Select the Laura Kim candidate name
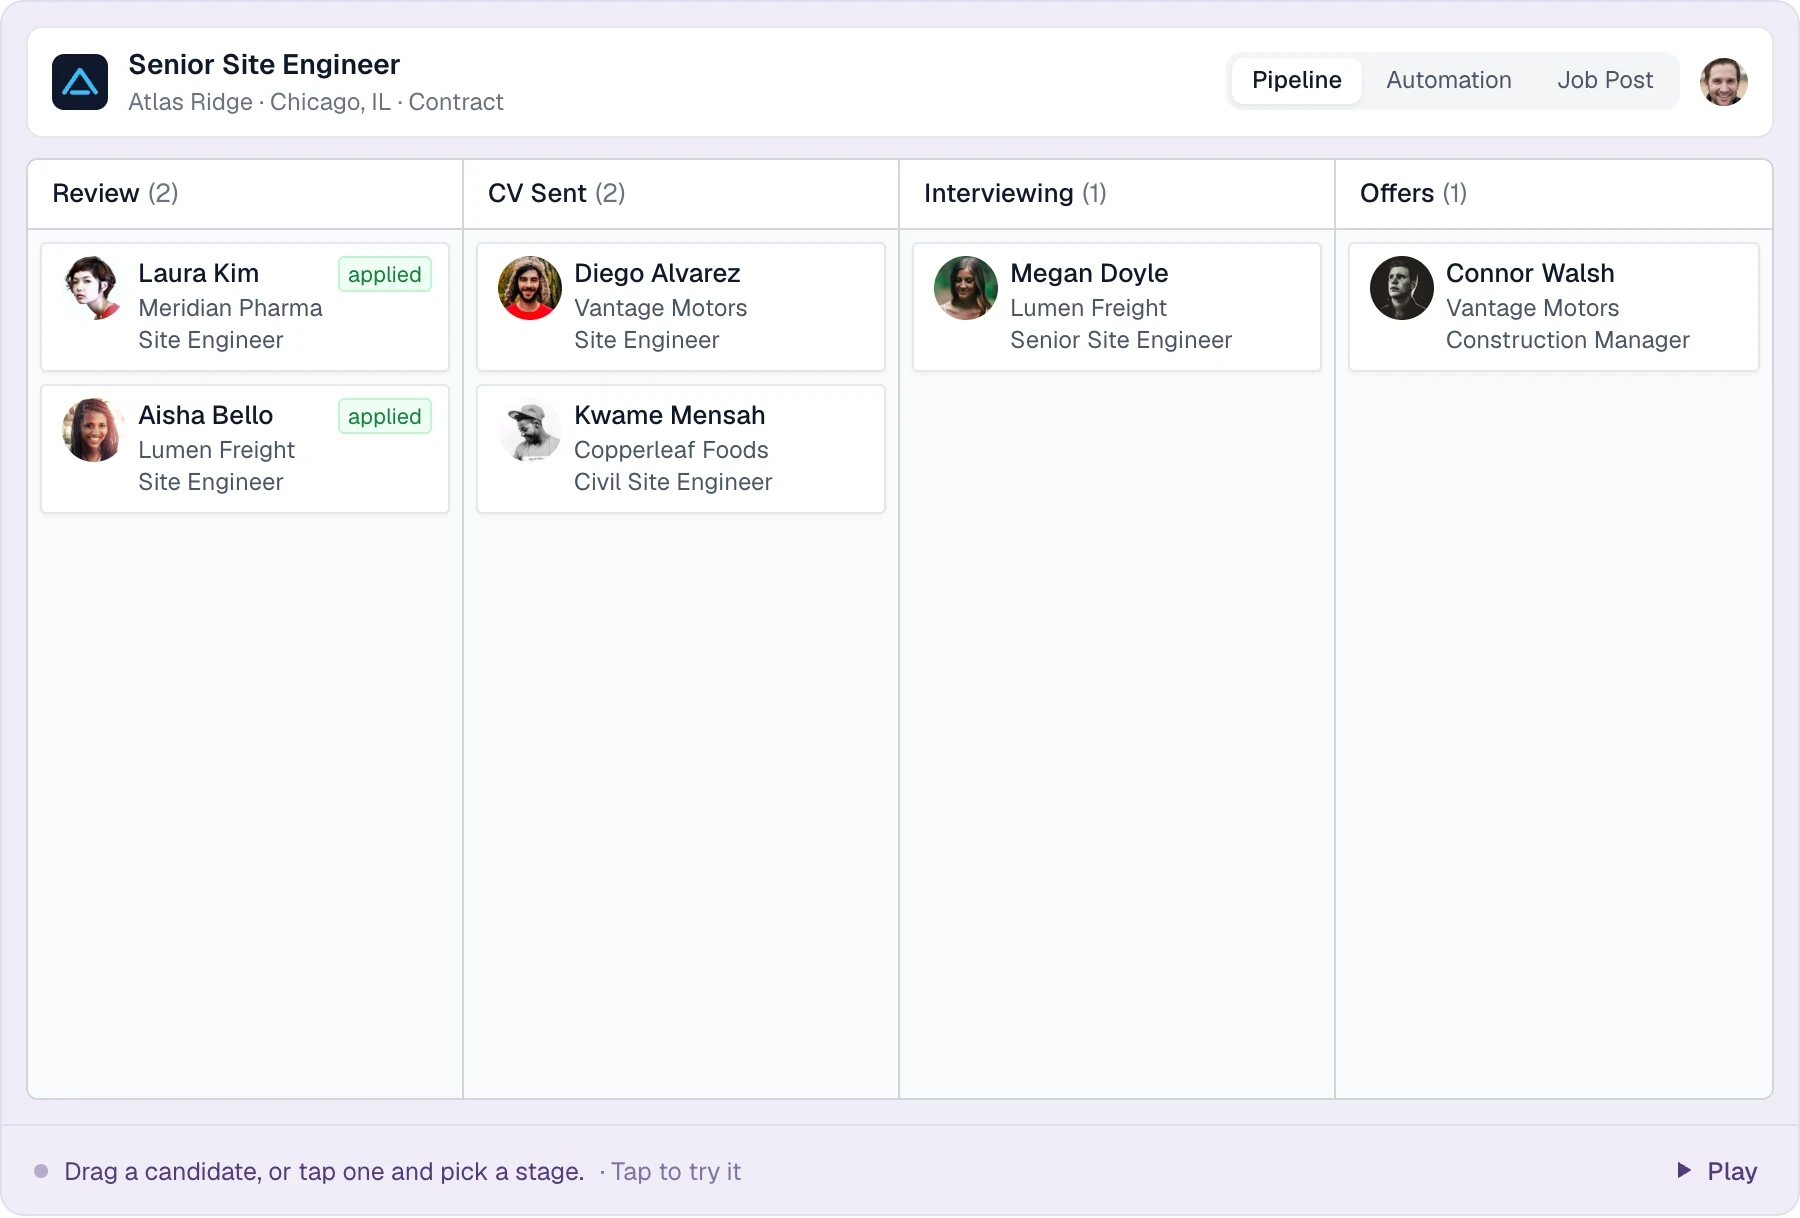Viewport: 1800px width, 1218px height. pos(199,273)
